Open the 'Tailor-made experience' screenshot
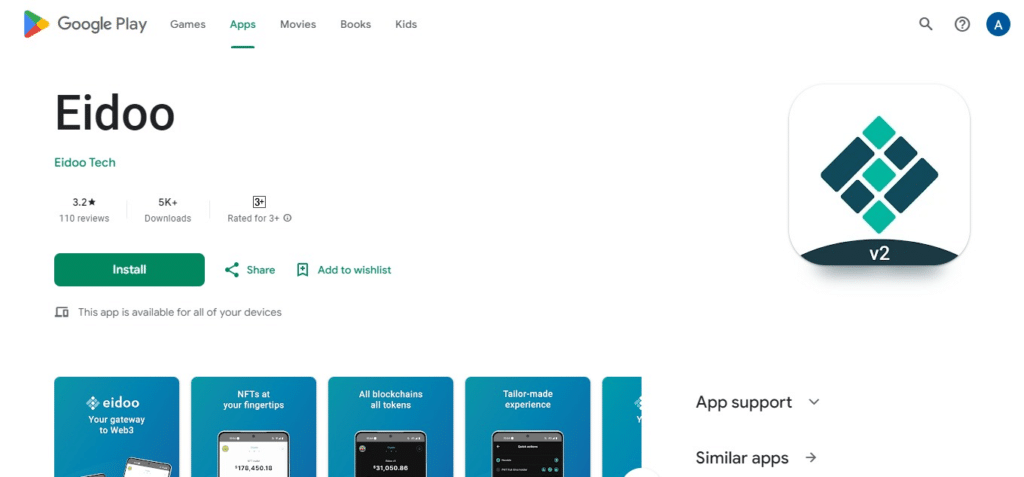 528,427
